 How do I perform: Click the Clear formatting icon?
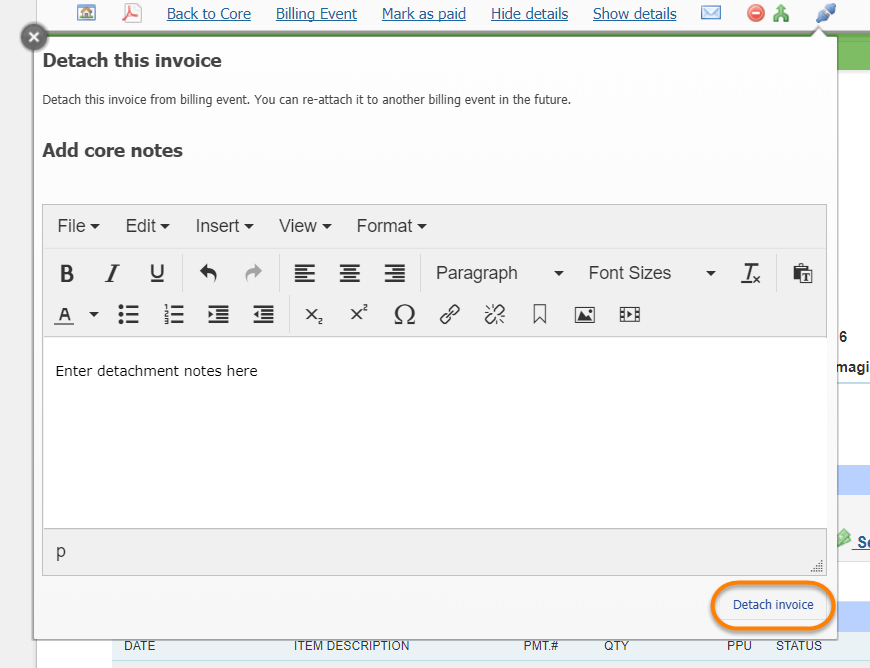point(751,273)
